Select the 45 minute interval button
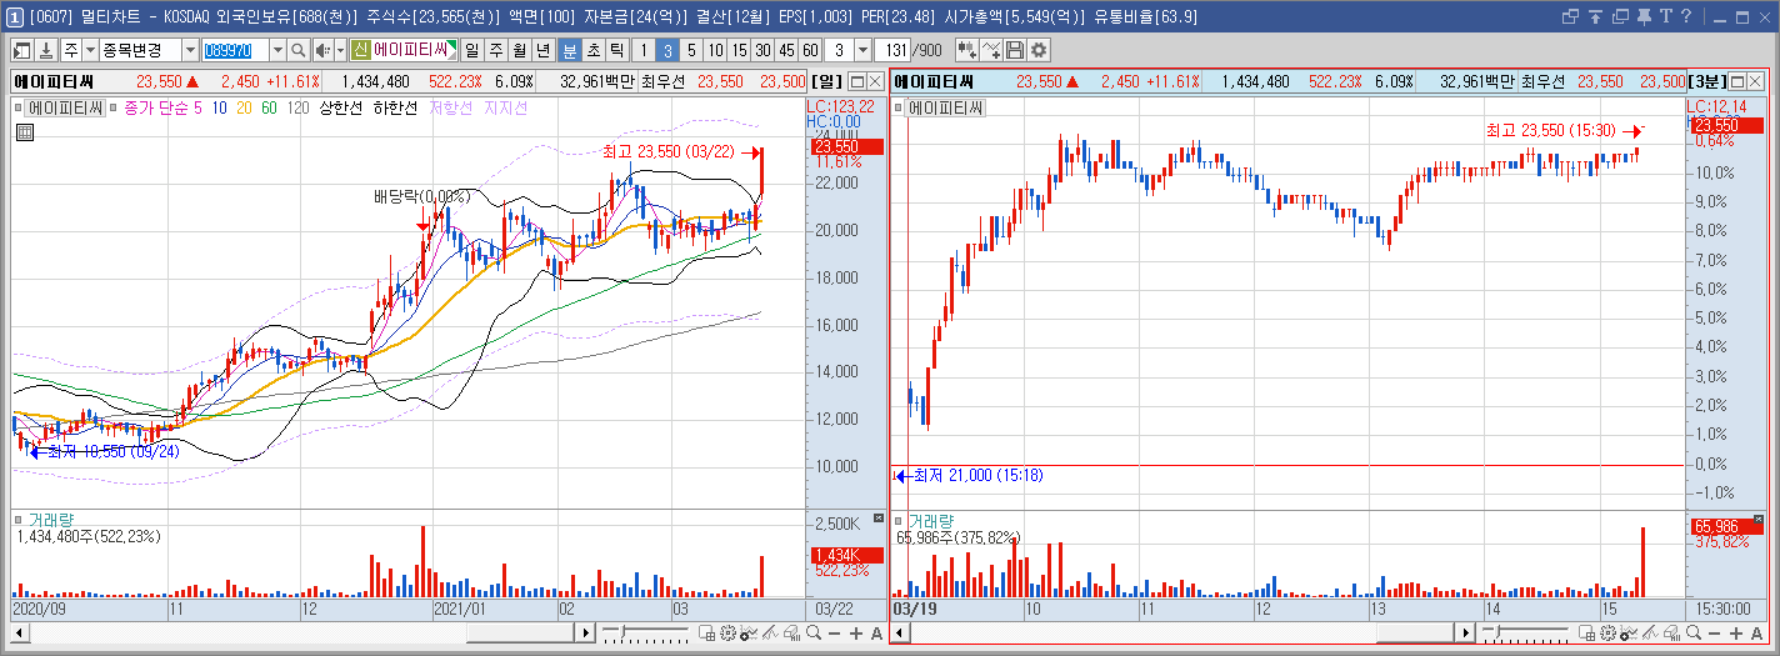The height and width of the screenshot is (656, 1780). click(787, 50)
